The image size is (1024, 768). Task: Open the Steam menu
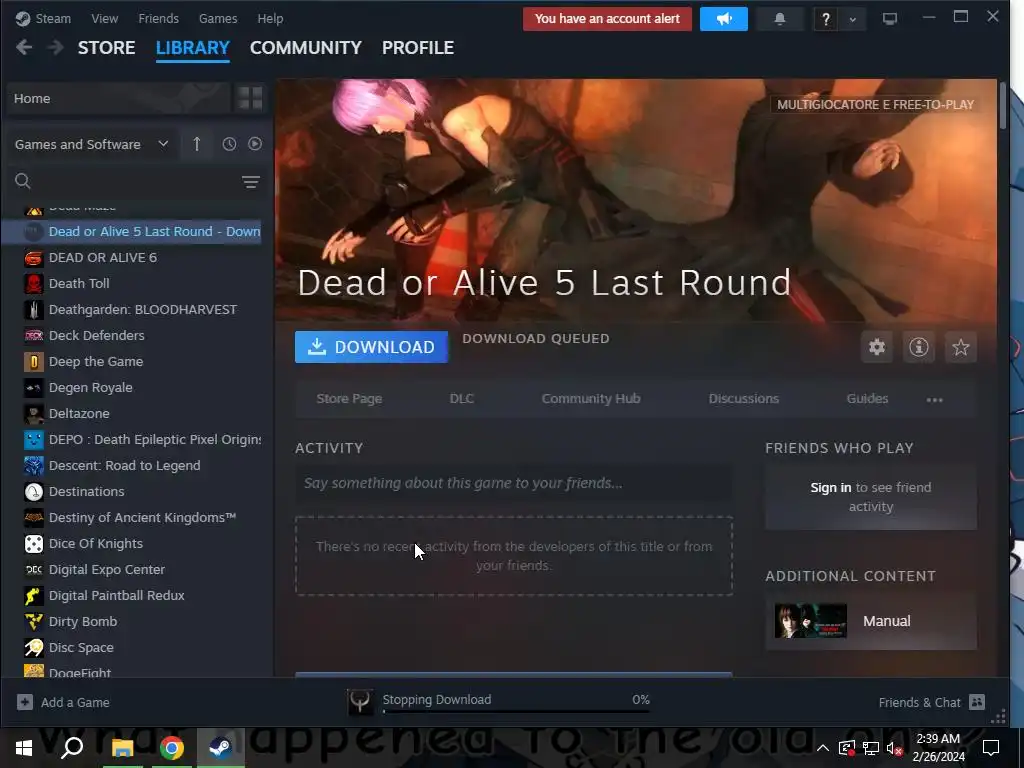point(44,18)
